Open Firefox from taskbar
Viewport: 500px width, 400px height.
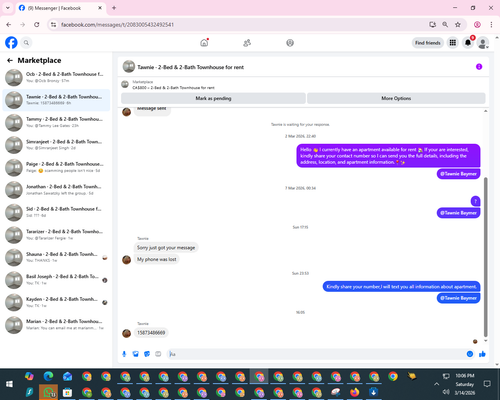pos(355,392)
